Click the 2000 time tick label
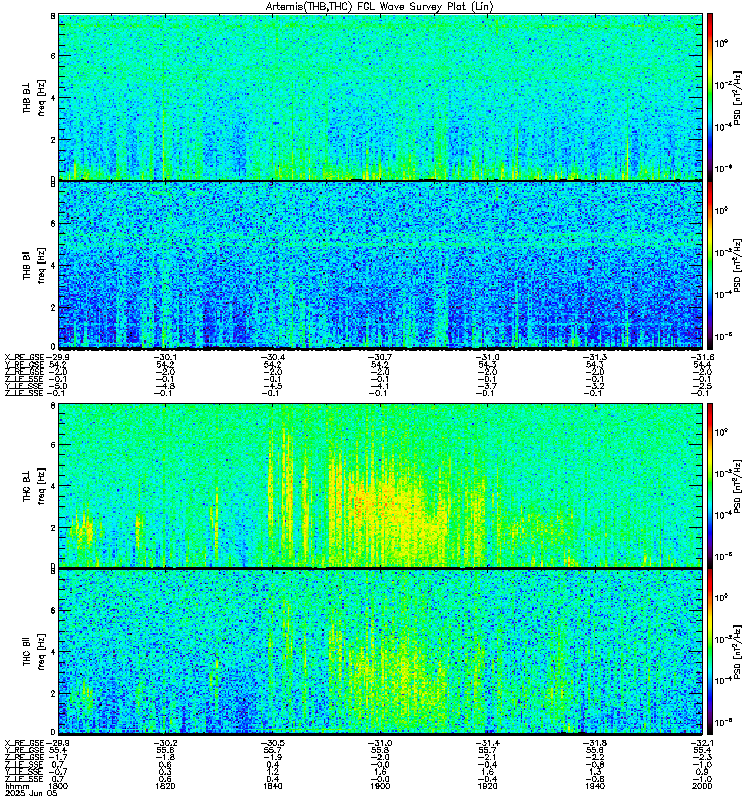Viewport: 750px width, 800px height. click(x=703, y=786)
